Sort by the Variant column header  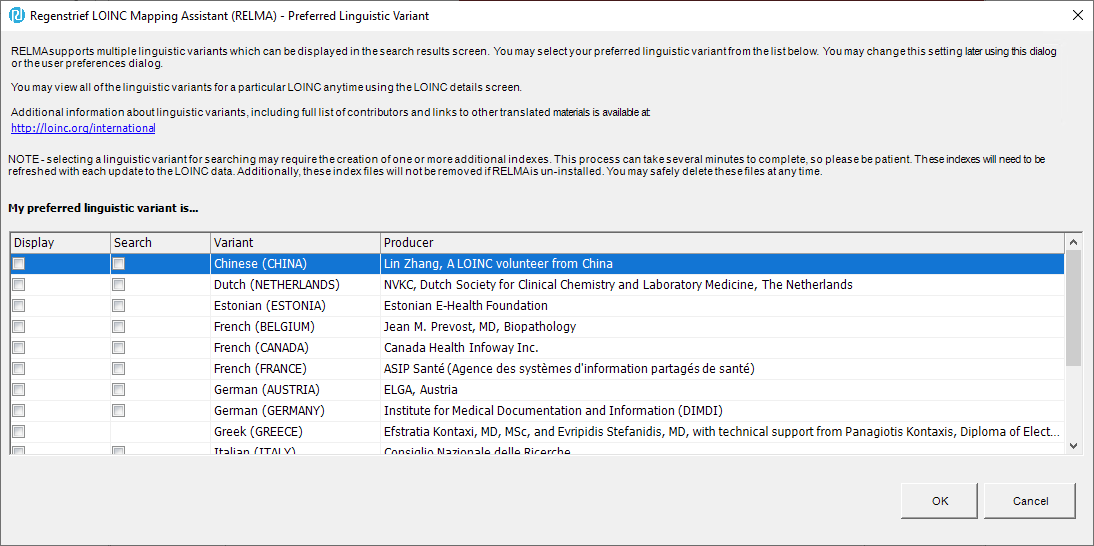click(x=295, y=243)
